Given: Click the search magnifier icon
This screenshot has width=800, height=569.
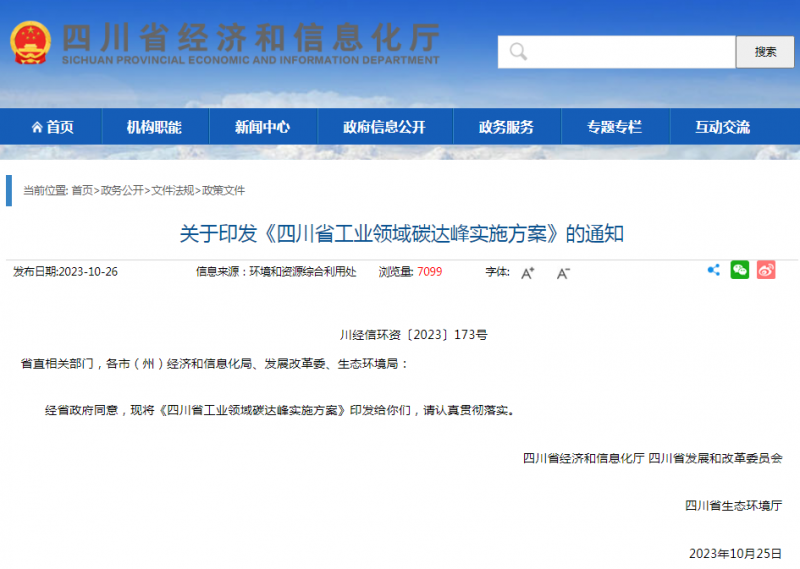Looking at the screenshot, I should tap(518, 52).
